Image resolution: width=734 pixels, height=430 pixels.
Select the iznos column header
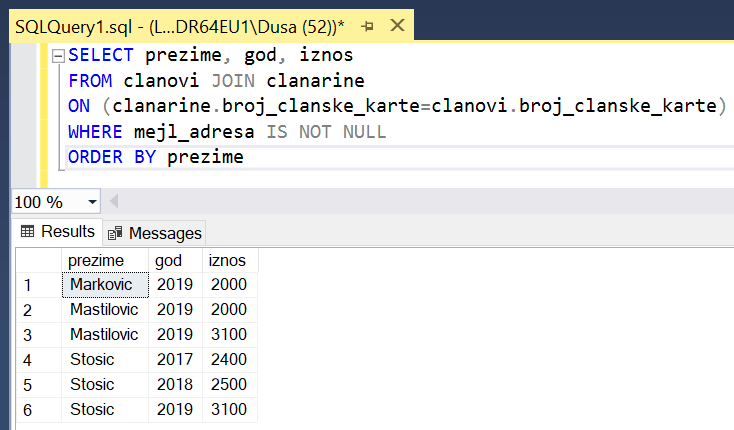point(228,260)
